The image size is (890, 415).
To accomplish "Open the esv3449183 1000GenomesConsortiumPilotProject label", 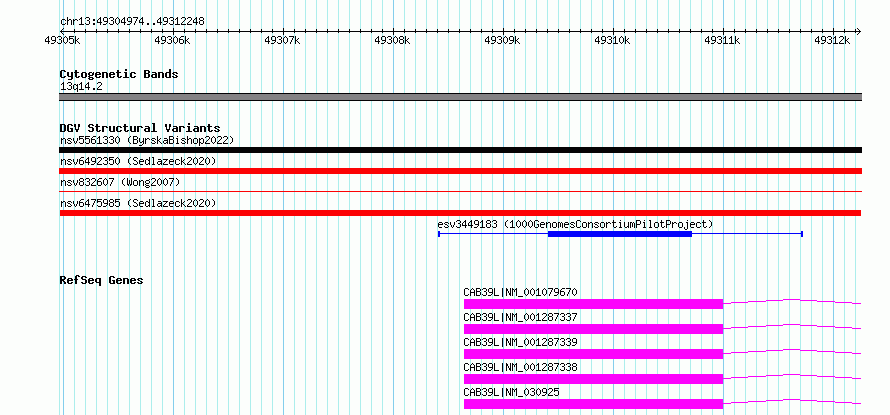I will pyautogui.click(x=575, y=224).
